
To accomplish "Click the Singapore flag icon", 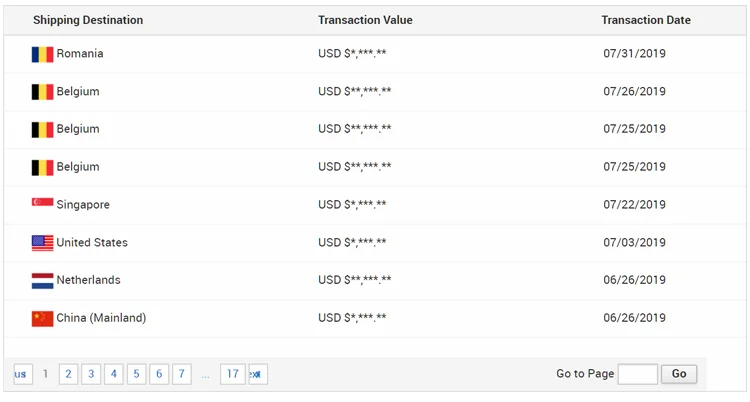I will (42, 204).
